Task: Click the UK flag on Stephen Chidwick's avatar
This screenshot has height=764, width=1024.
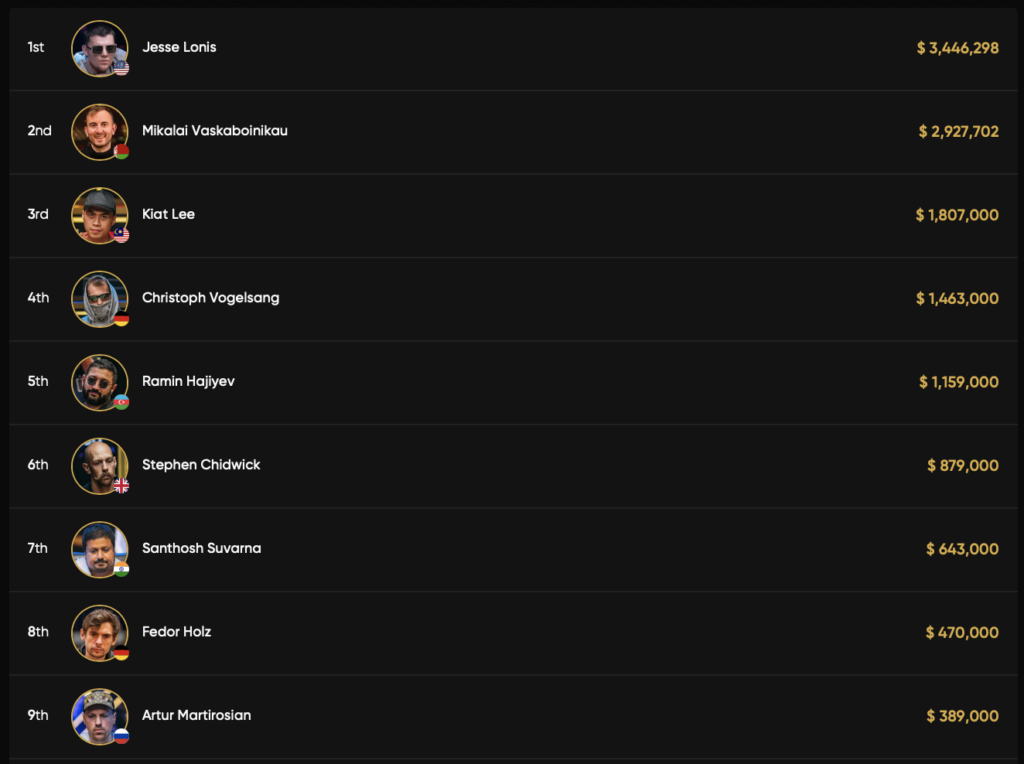Action: 121,486
